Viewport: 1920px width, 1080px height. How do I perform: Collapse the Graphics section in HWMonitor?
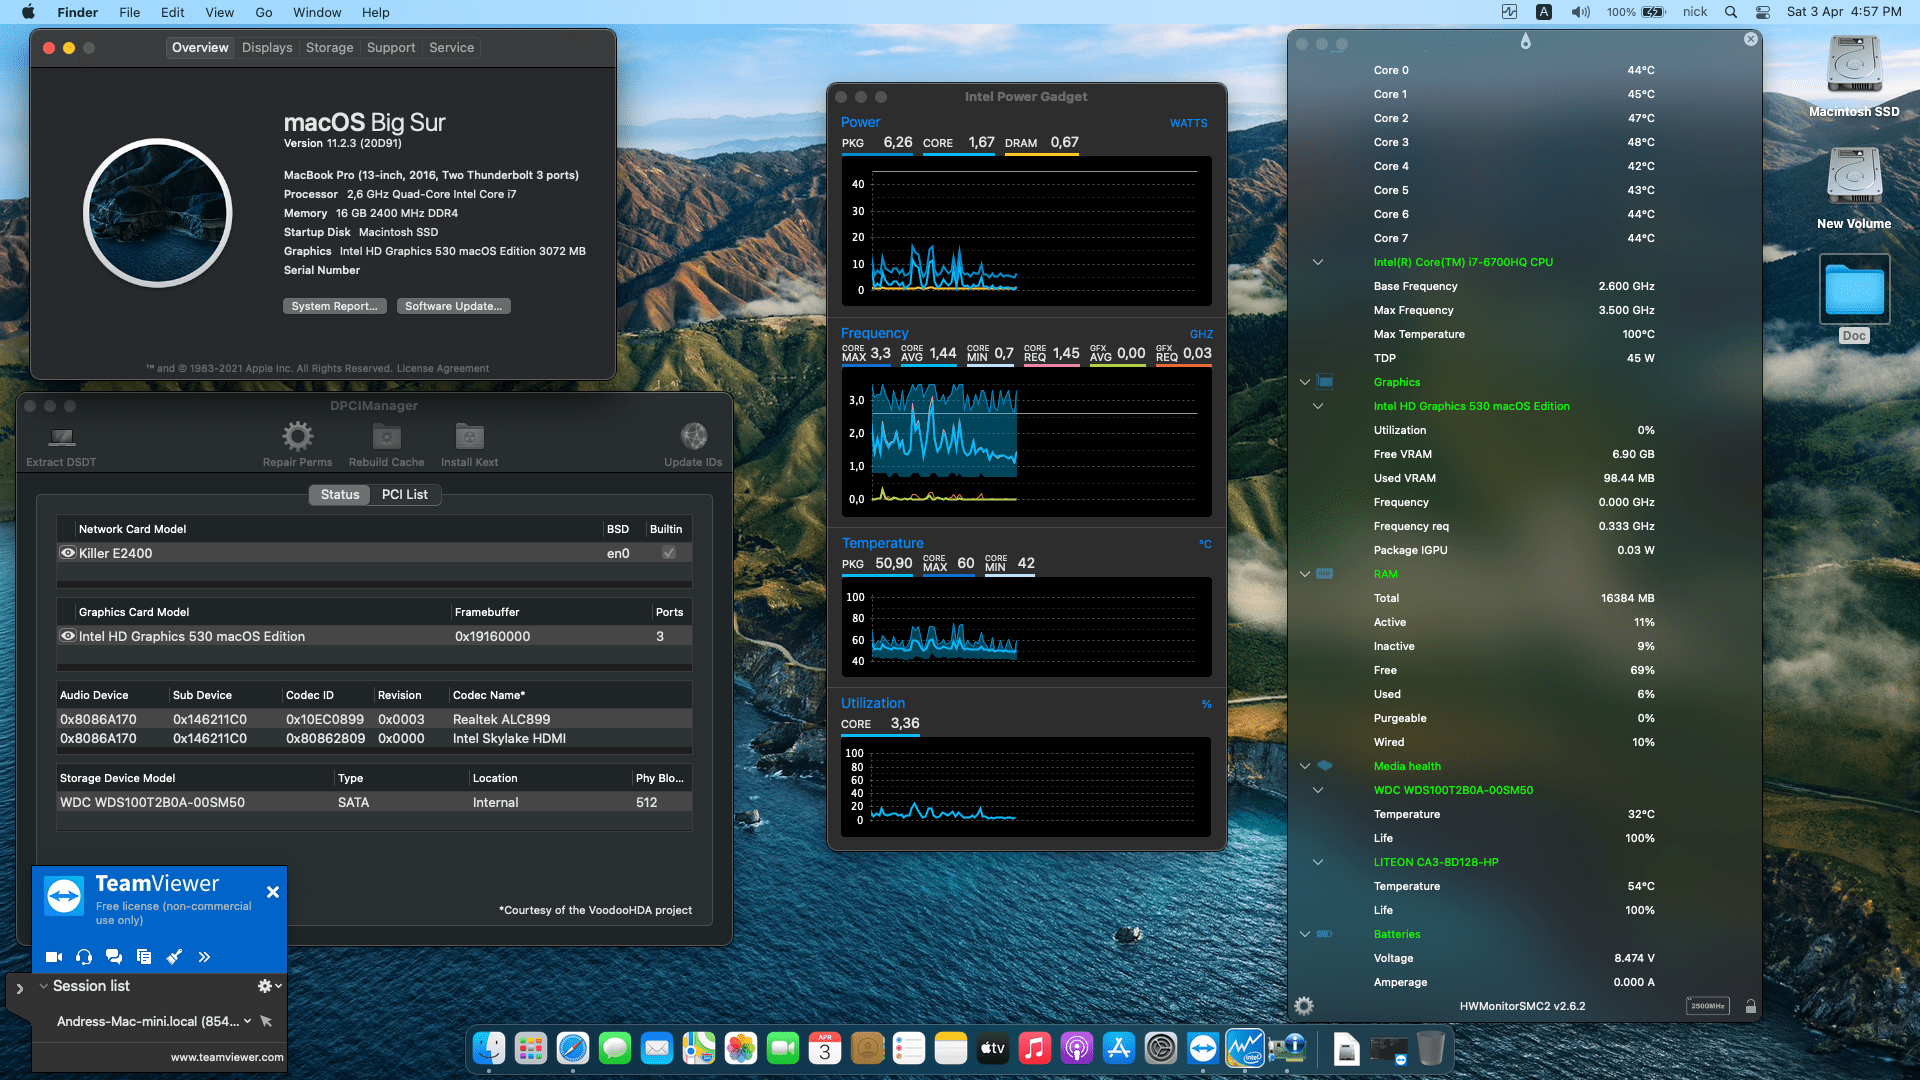1304,382
